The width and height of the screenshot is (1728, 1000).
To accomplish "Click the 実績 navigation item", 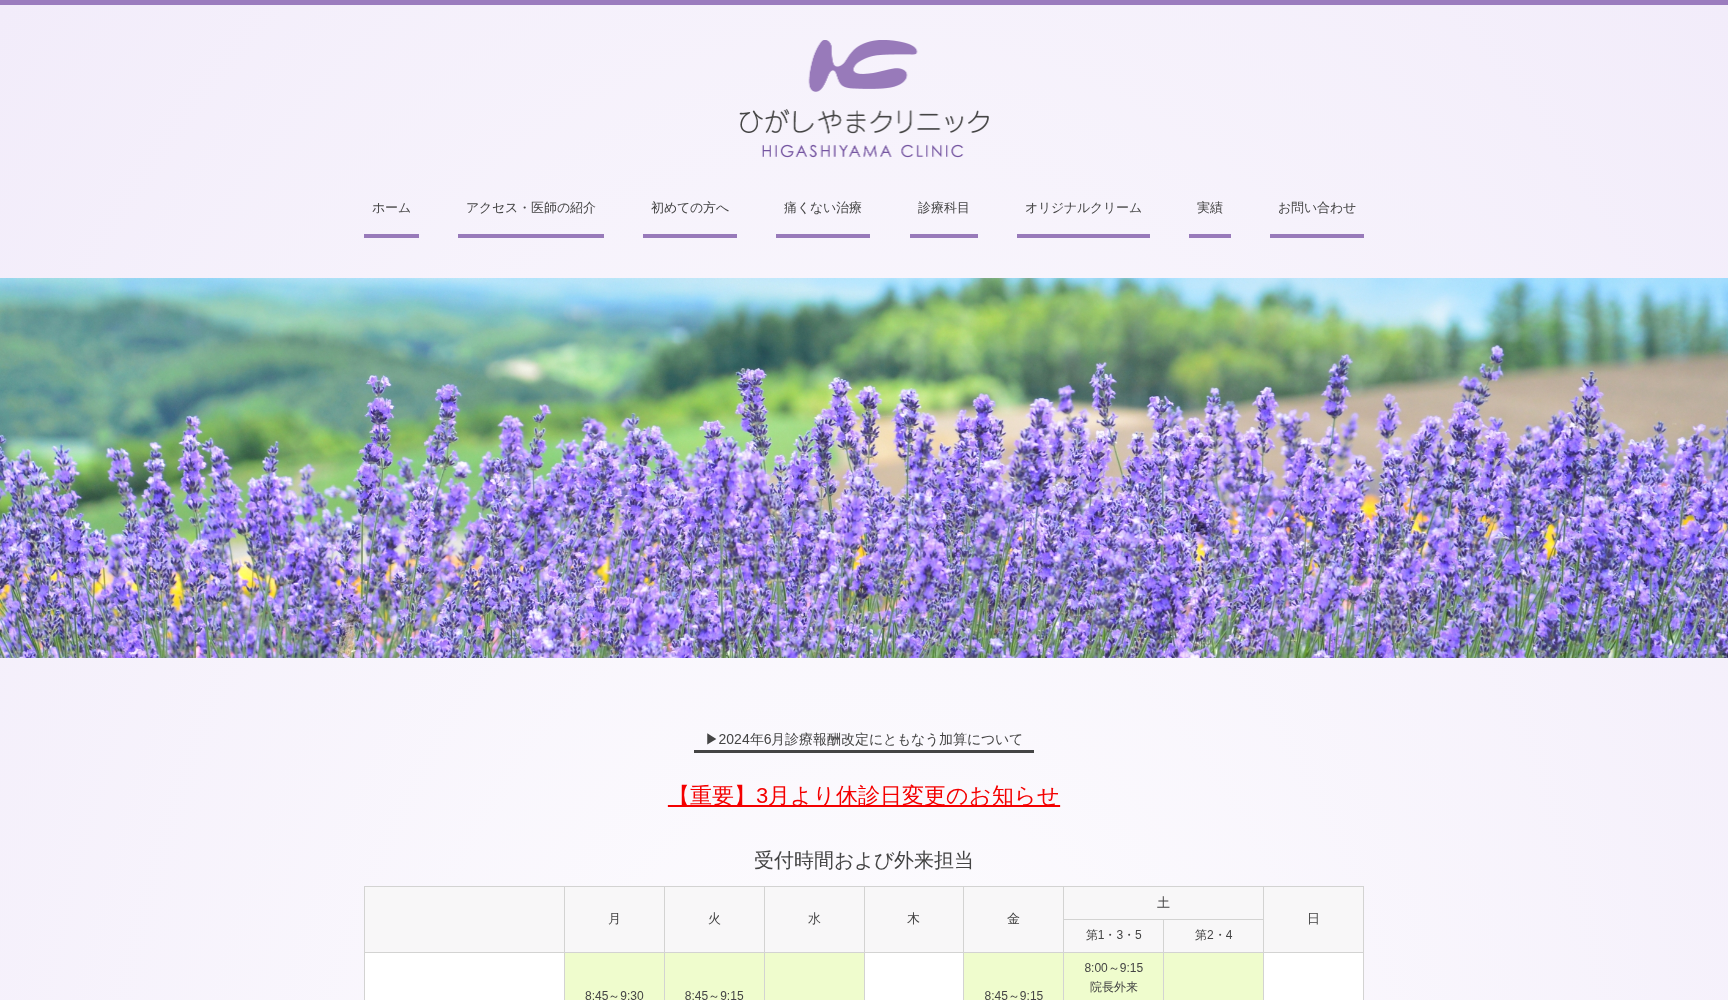I will tap(1209, 208).
